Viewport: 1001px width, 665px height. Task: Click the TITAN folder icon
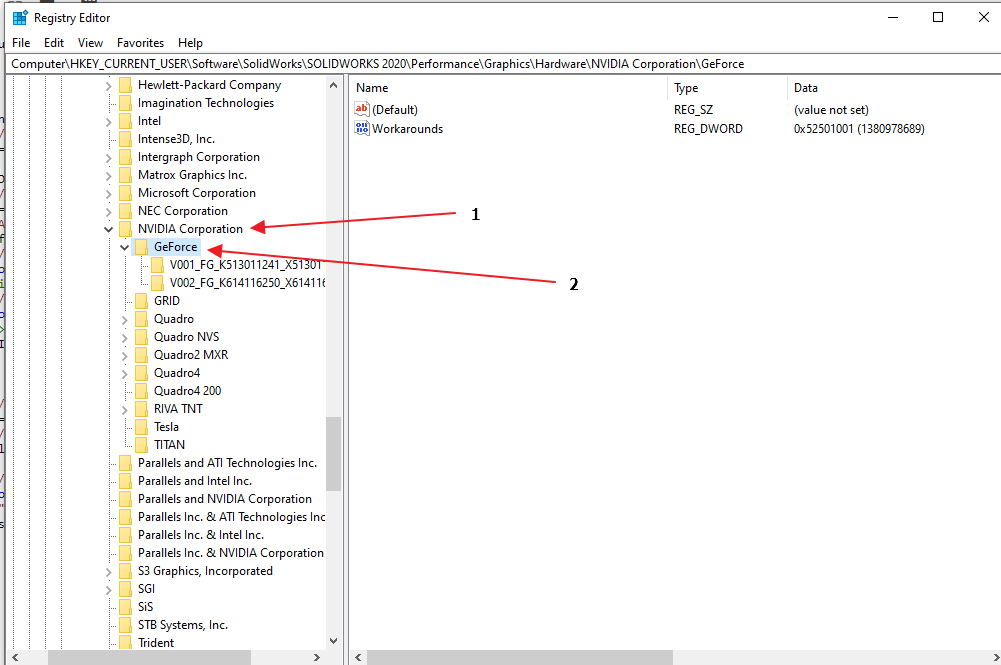click(139, 444)
